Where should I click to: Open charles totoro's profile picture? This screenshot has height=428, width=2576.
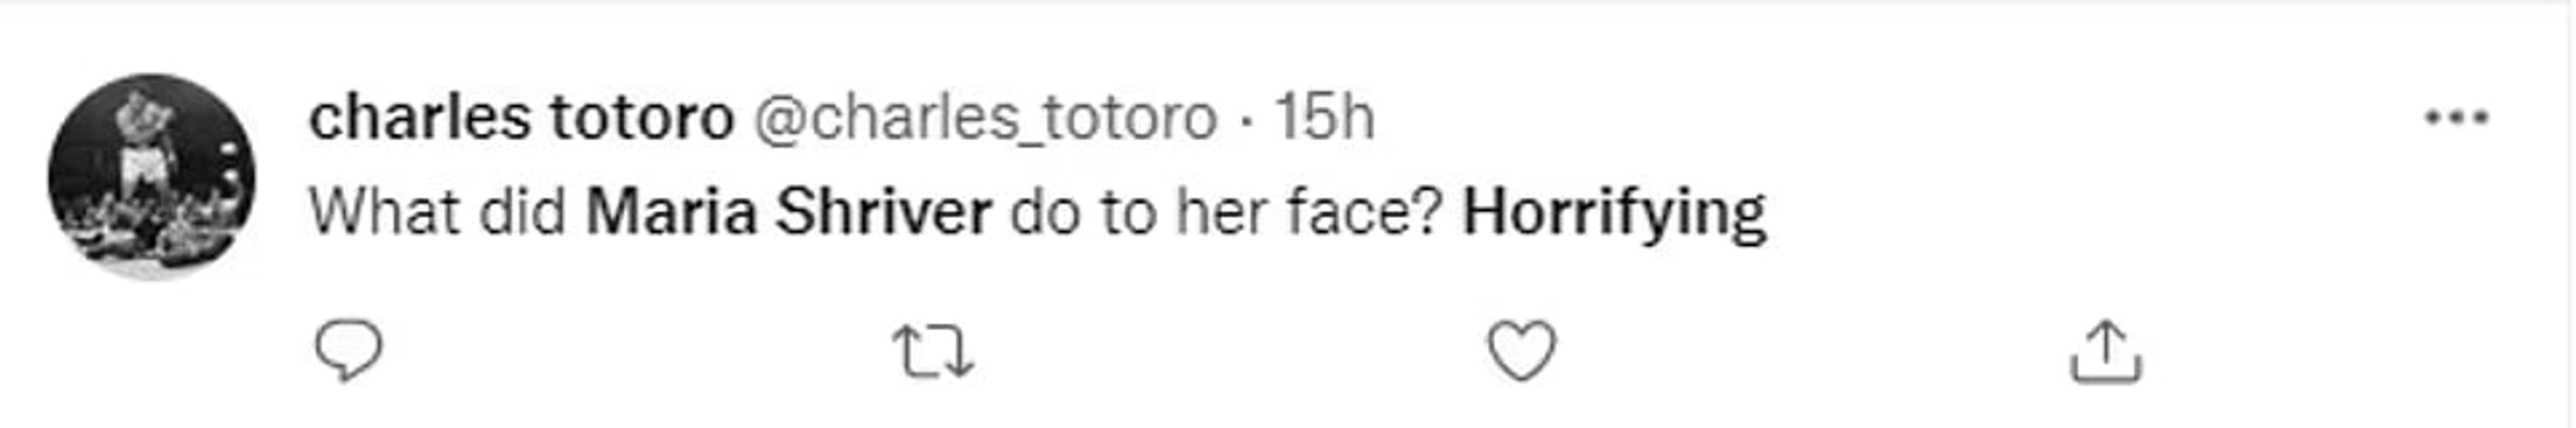pos(152,177)
